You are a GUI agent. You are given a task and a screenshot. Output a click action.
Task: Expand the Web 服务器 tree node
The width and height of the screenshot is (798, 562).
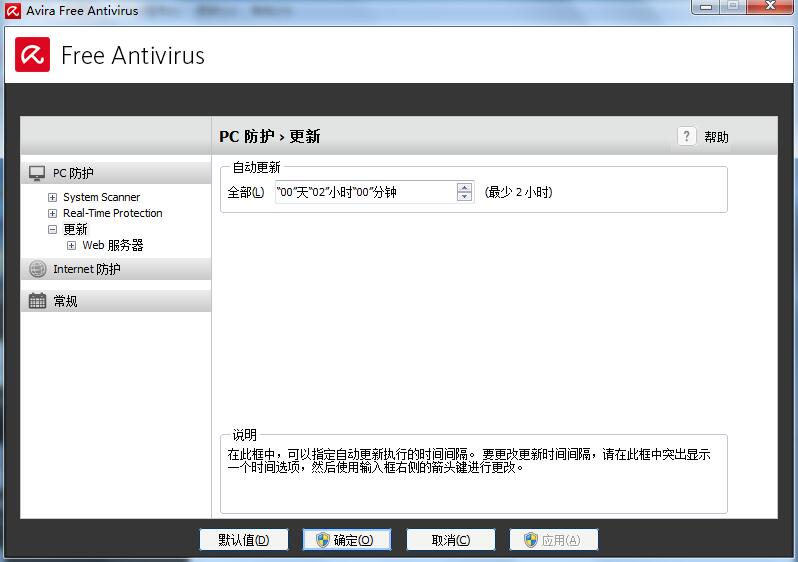point(71,245)
